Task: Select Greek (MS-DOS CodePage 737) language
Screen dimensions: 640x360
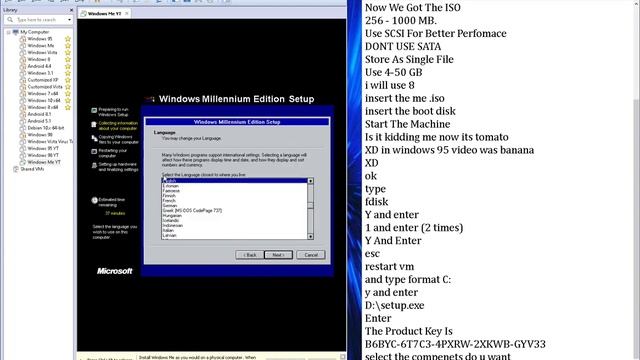Action: click(192, 211)
